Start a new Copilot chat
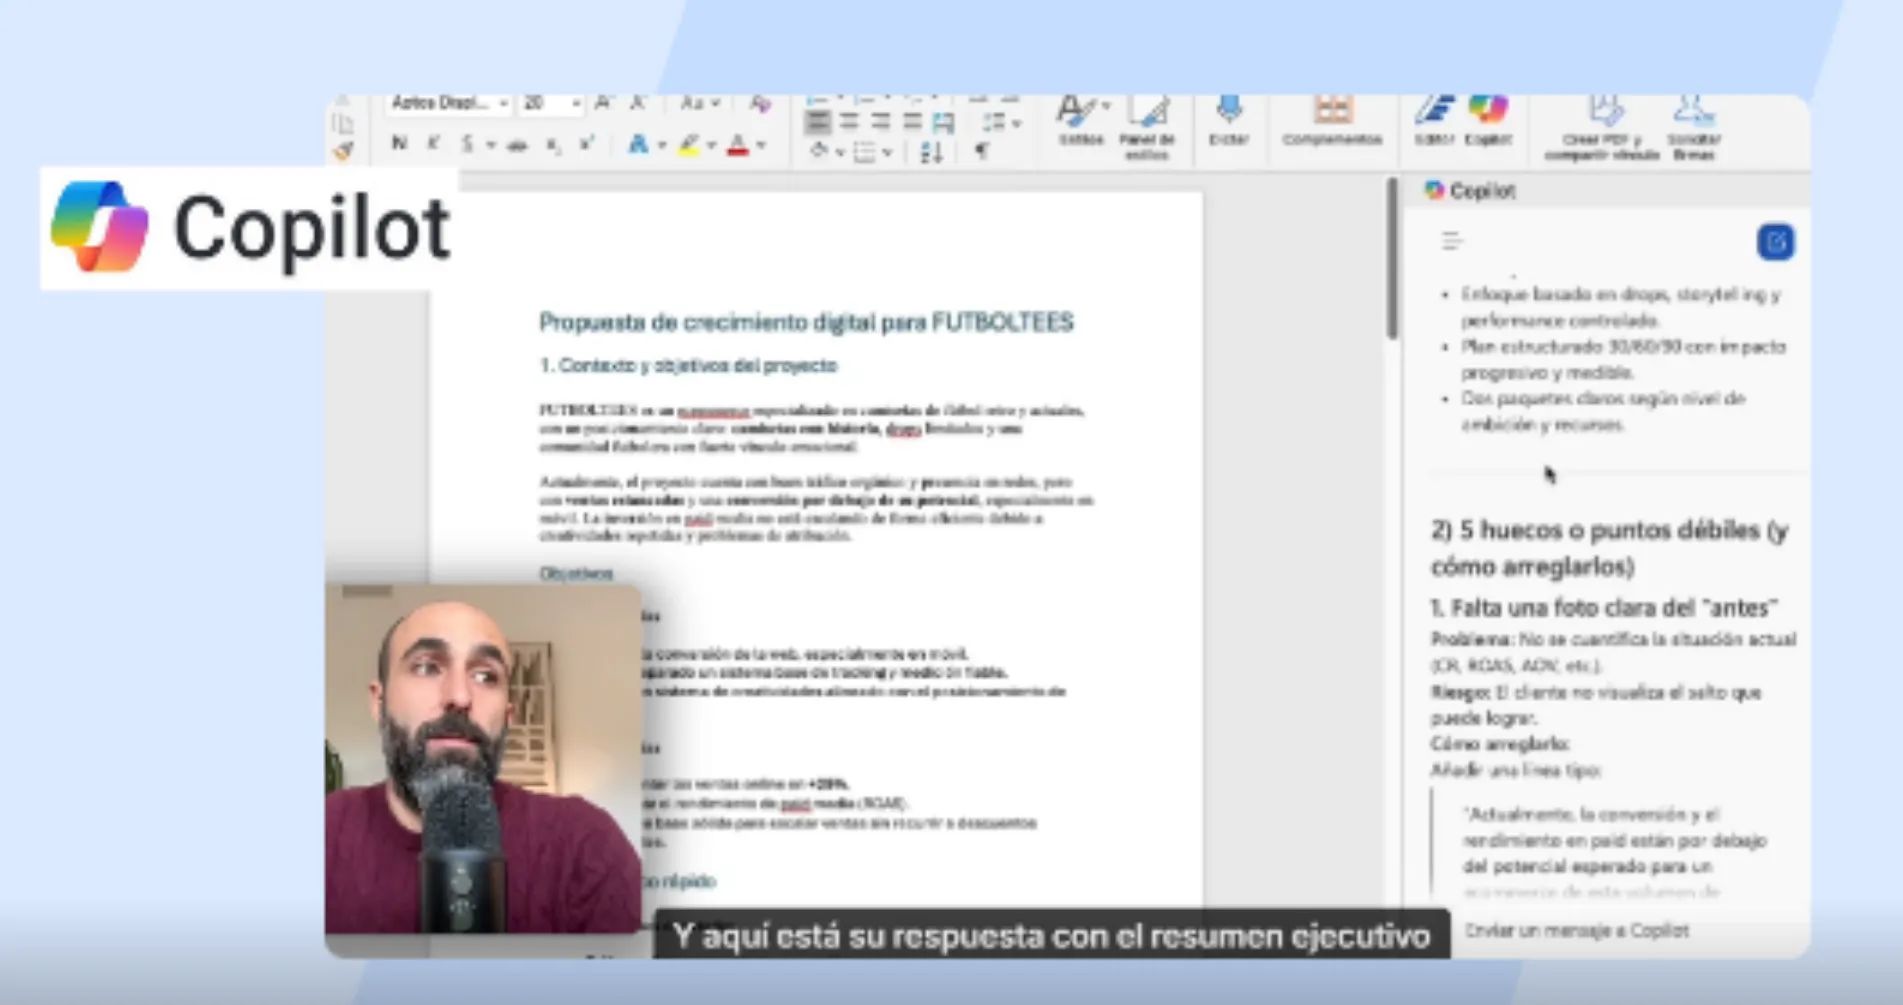Image resolution: width=1903 pixels, height=1005 pixels. [1775, 242]
